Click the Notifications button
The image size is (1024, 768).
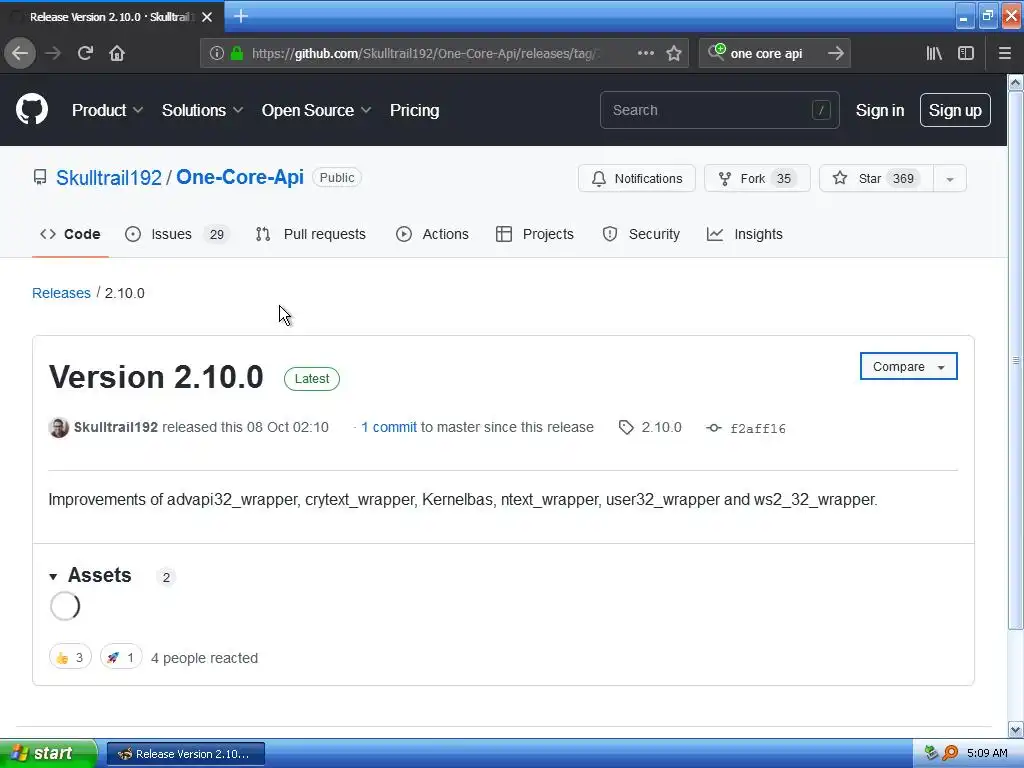click(637, 179)
